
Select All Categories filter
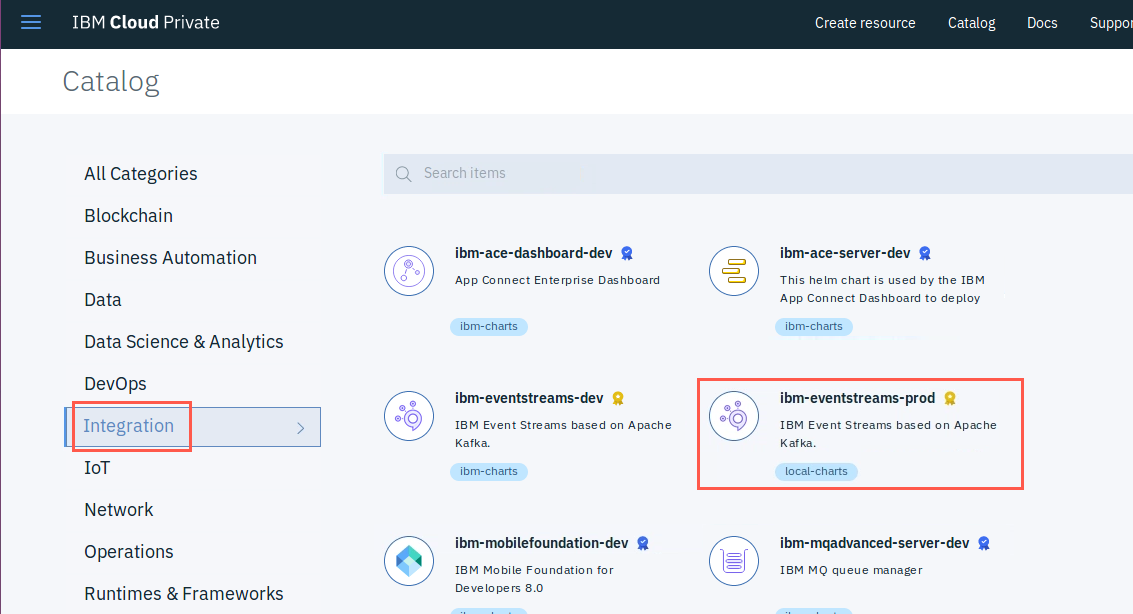click(x=141, y=174)
